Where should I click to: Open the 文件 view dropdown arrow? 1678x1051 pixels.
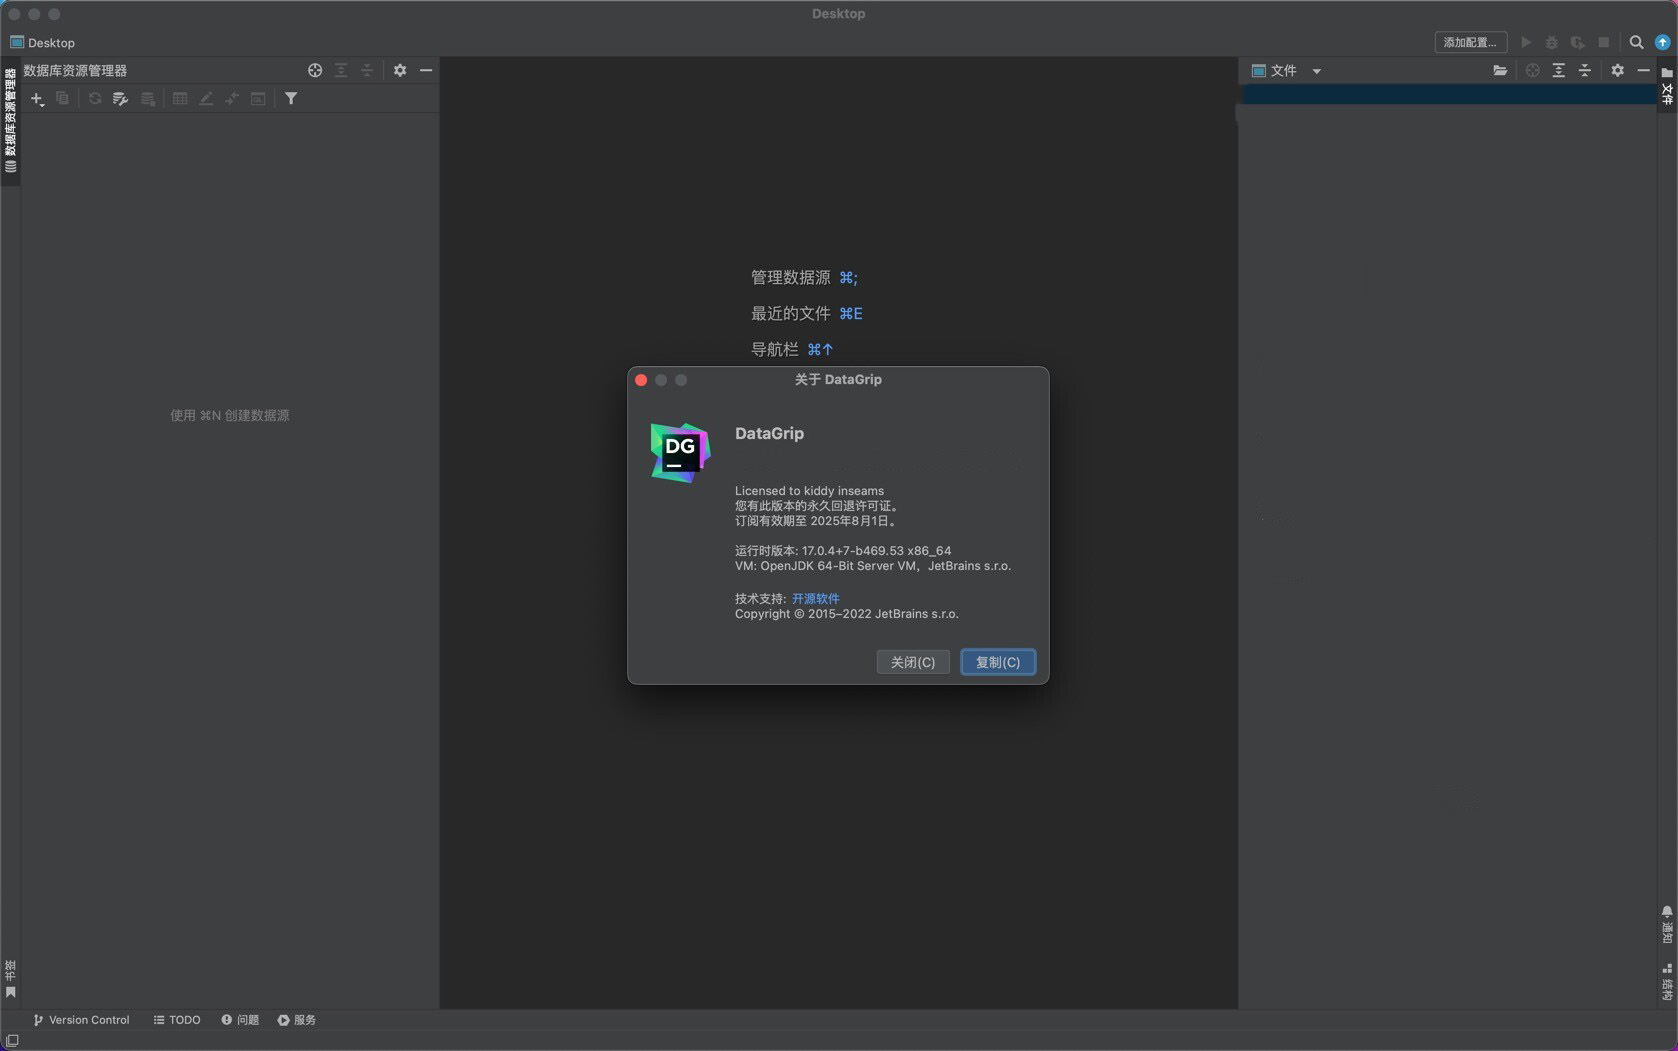[1317, 71]
